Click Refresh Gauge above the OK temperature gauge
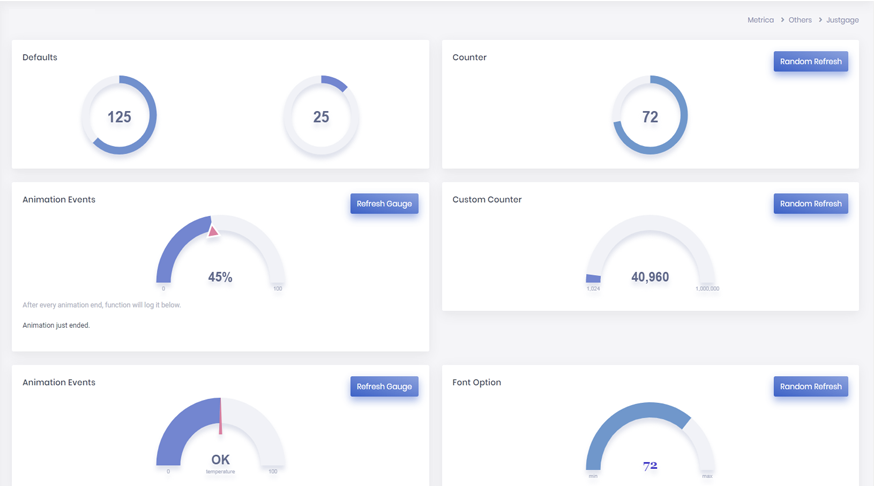This screenshot has width=874, height=486. tap(384, 386)
